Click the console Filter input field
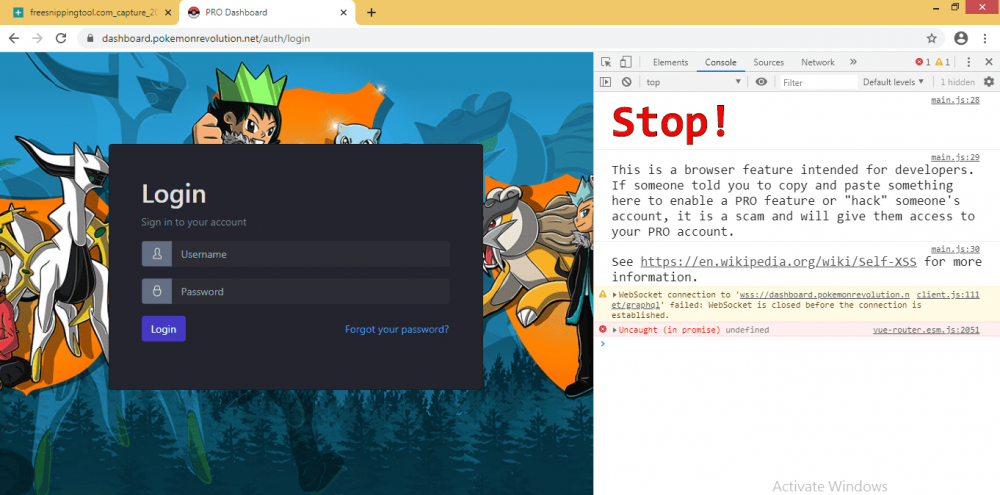This screenshot has width=1000, height=495. coord(819,82)
